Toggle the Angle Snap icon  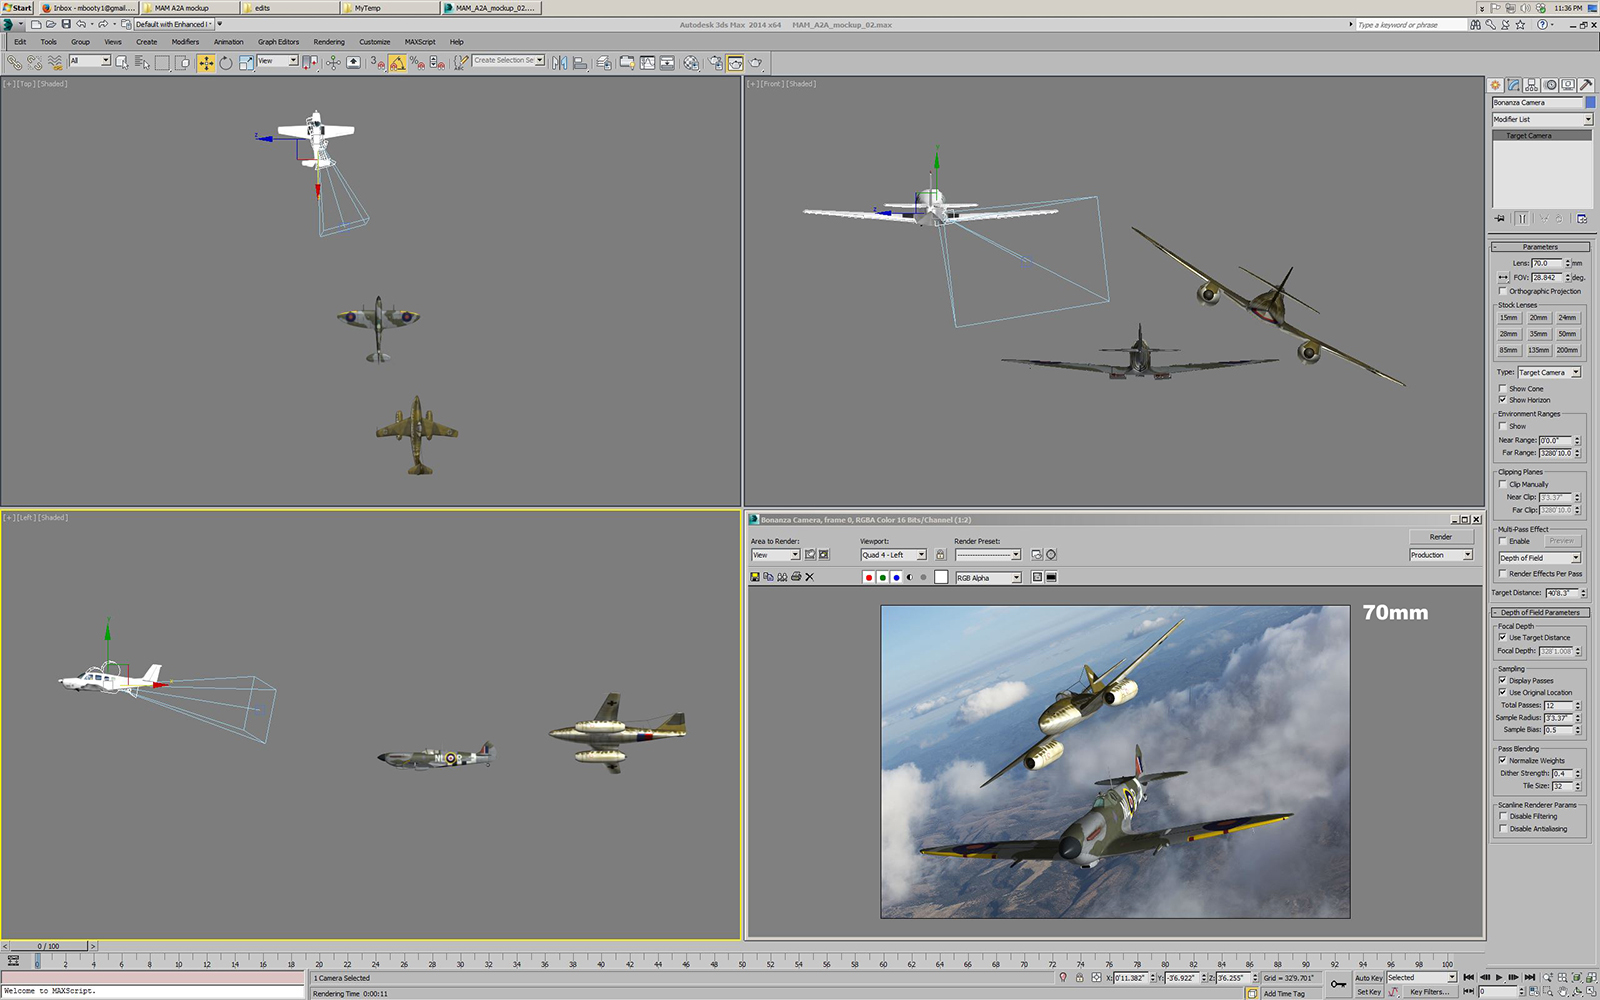397,63
